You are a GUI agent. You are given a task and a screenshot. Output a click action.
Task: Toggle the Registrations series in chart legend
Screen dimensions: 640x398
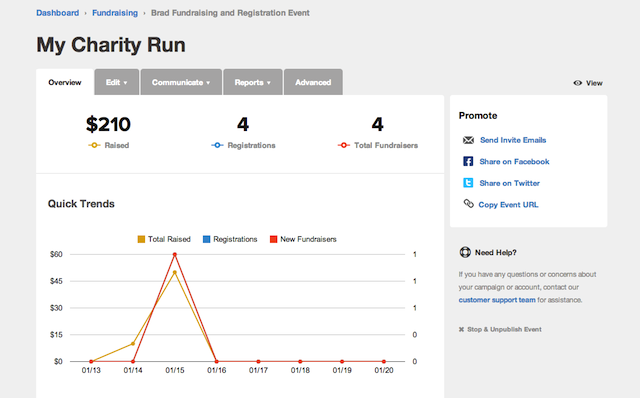[x=230, y=239]
